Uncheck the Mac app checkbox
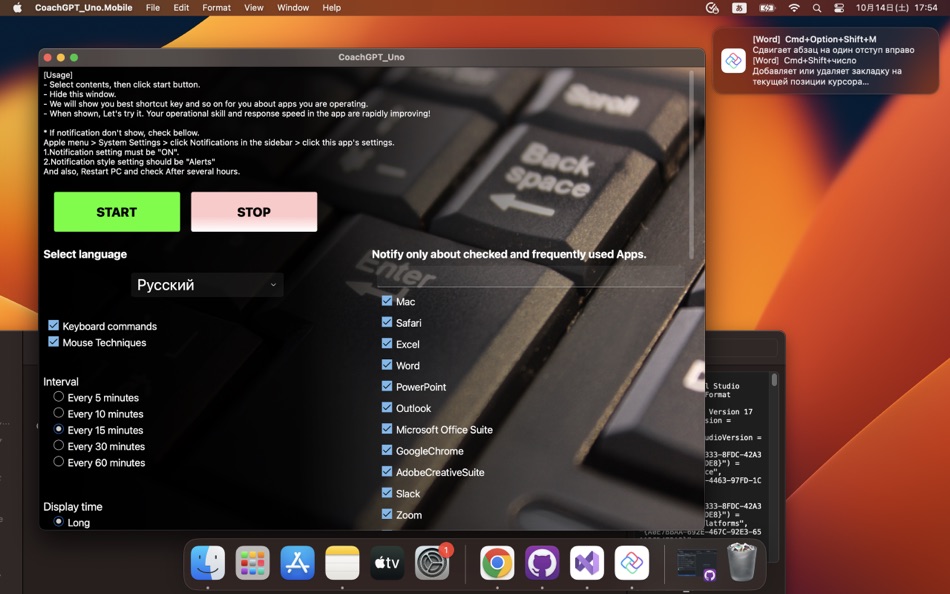This screenshot has width=950, height=594. pyautogui.click(x=387, y=301)
